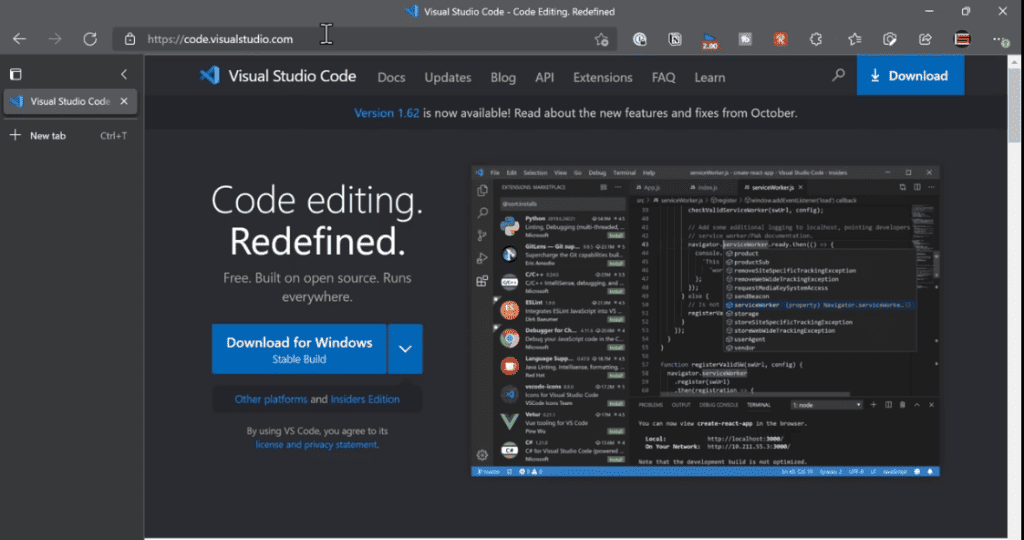Open the browser Extensions puzzle icon
The image size is (1024, 540).
point(816,39)
